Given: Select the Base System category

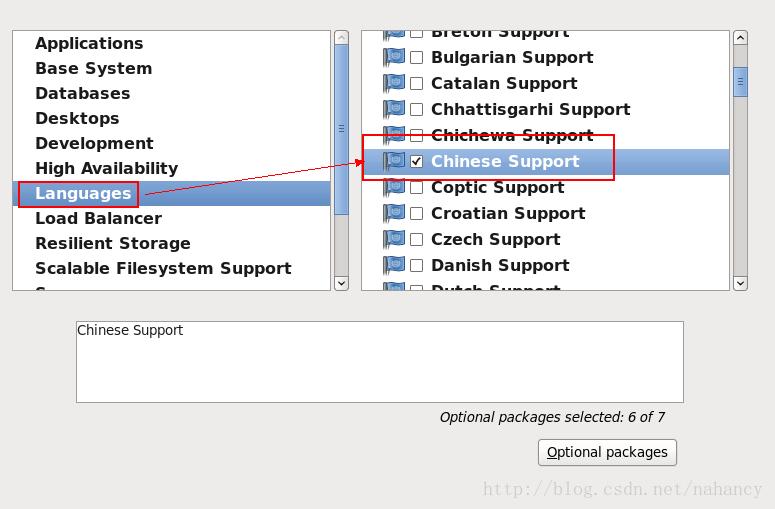Looking at the screenshot, I should tap(93, 68).
